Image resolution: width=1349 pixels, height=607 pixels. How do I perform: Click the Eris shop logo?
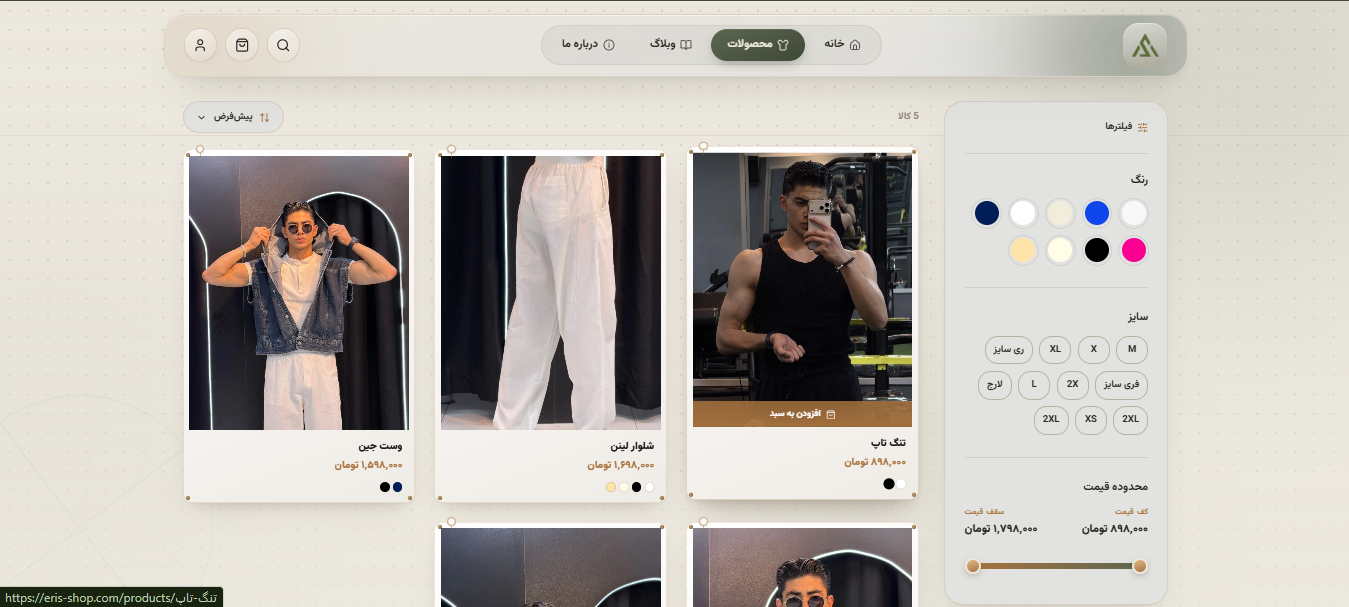tap(1144, 45)
